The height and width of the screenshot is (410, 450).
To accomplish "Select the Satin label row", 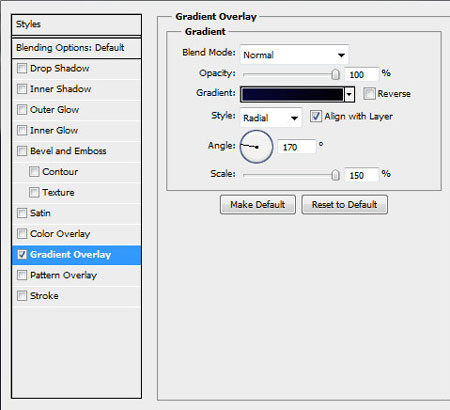I will point(40,213).
